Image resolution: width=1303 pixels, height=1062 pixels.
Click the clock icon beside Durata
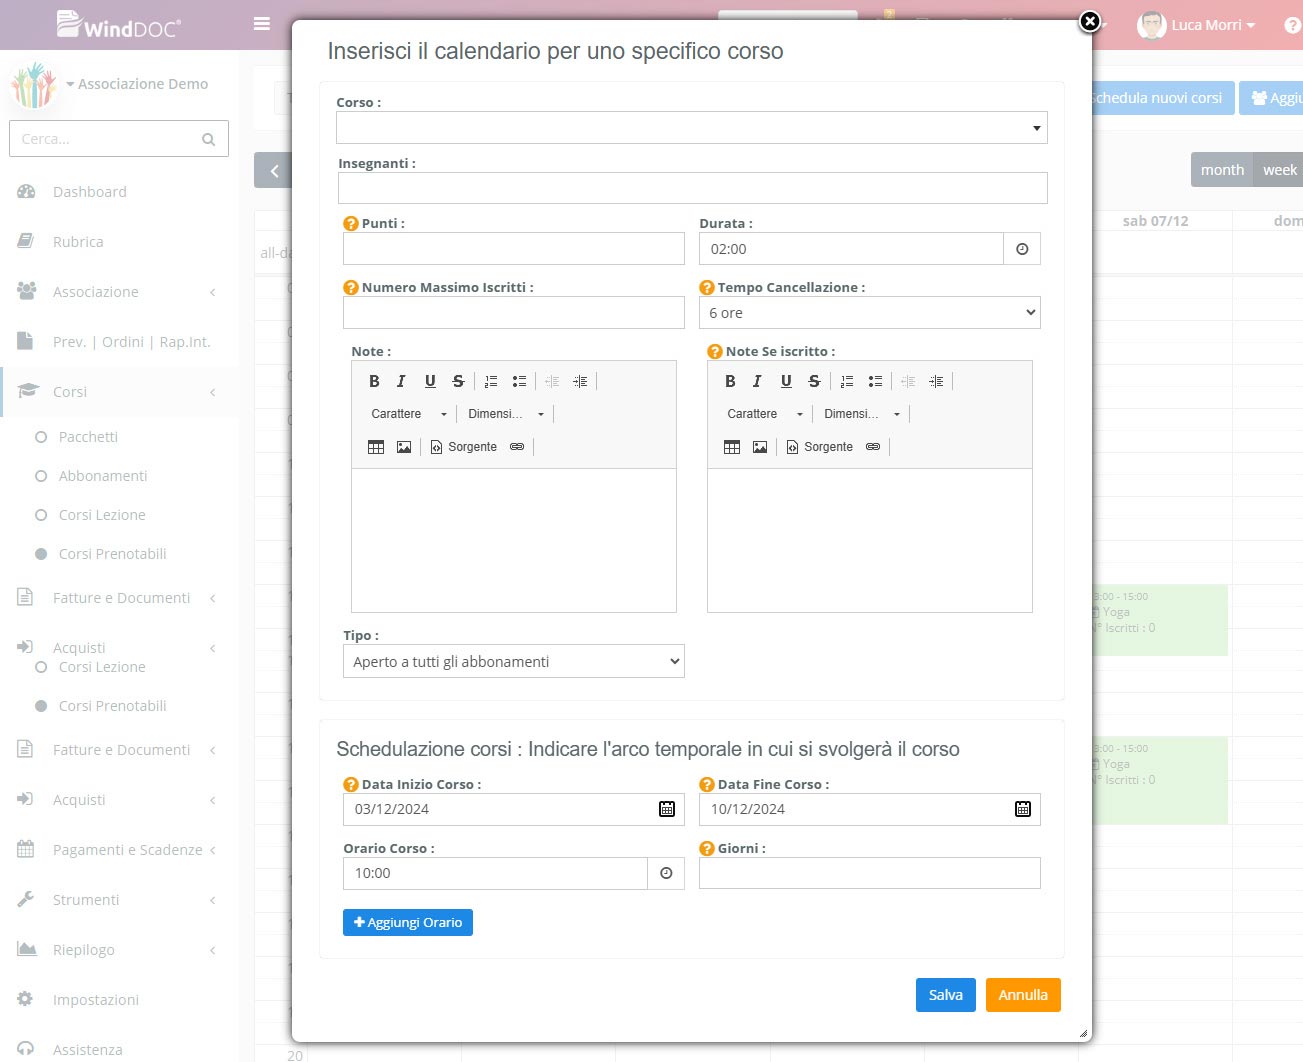coord(1022,249)
